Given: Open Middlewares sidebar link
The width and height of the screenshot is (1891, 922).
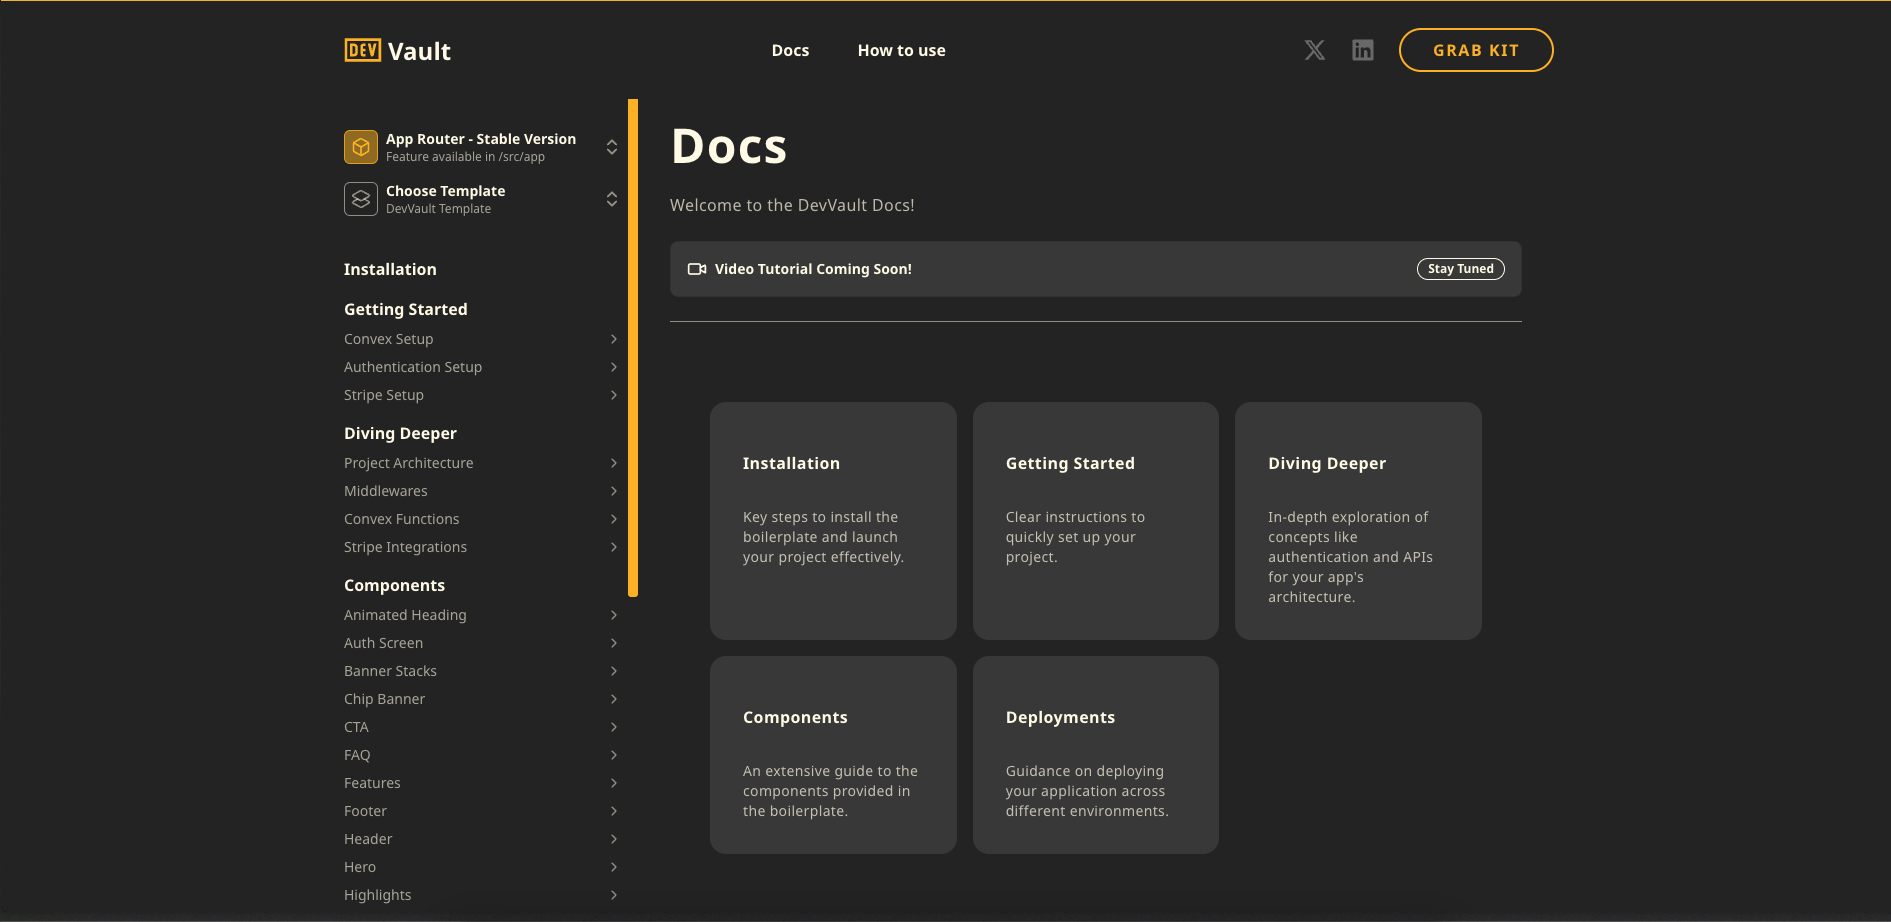Looking at the screenshot, I should click(386, 491).
